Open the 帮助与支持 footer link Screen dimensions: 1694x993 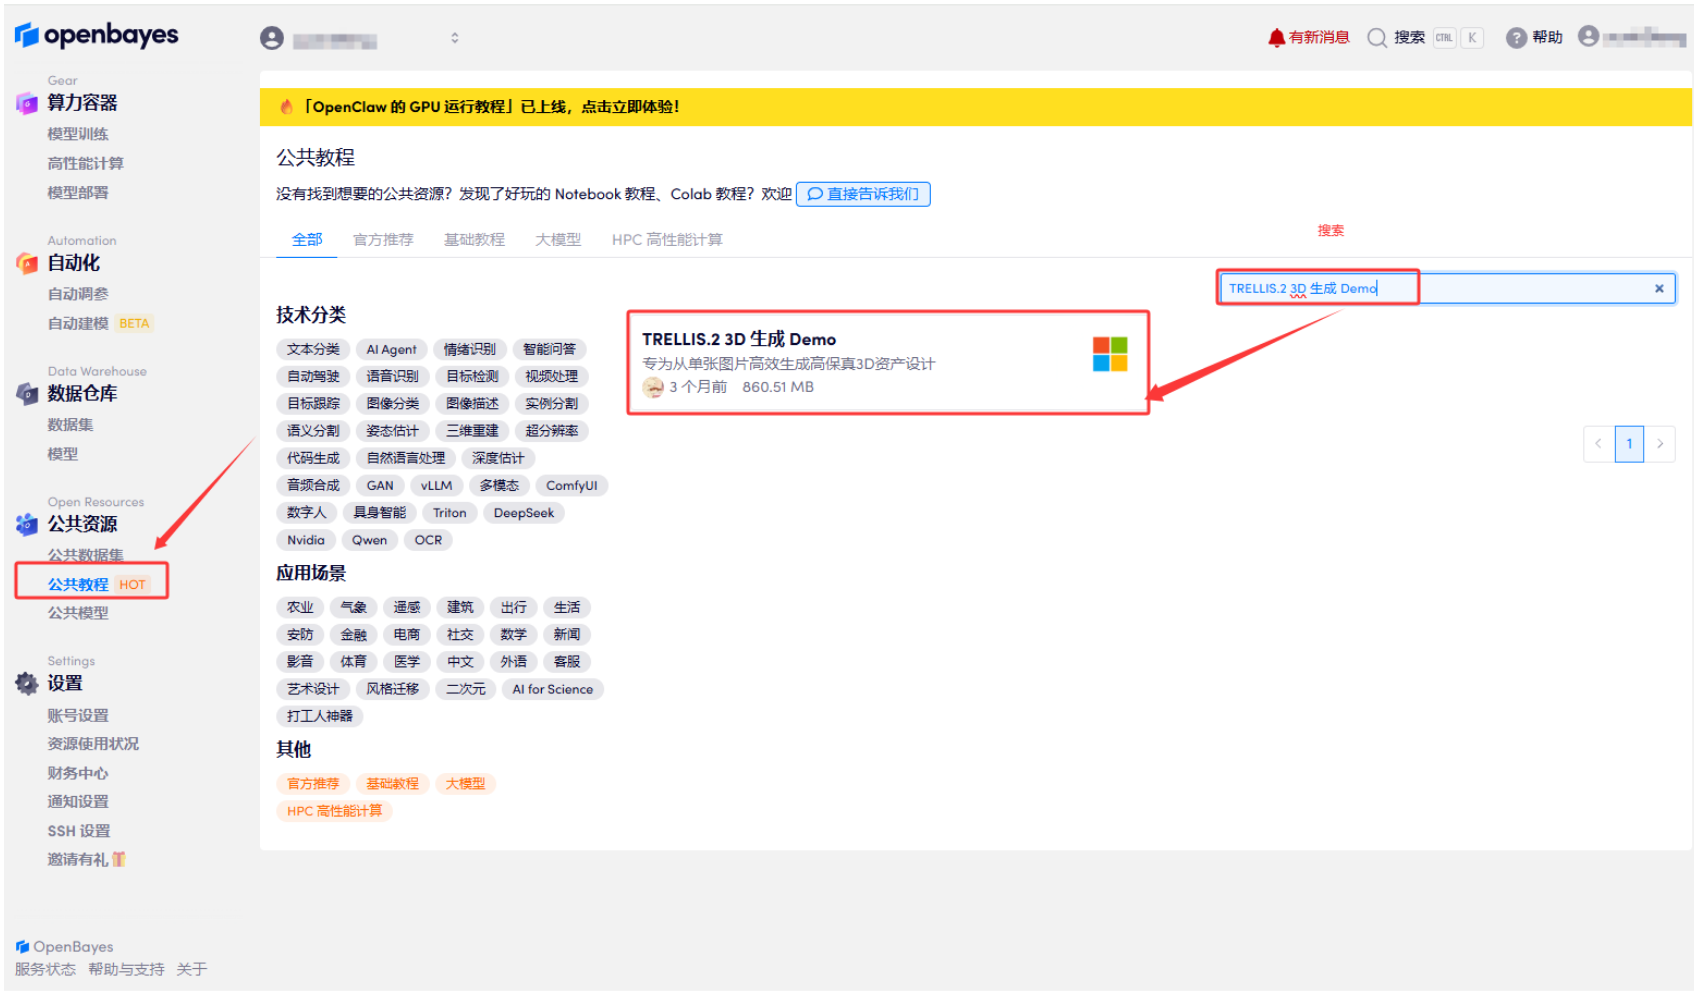pos(126,970)
